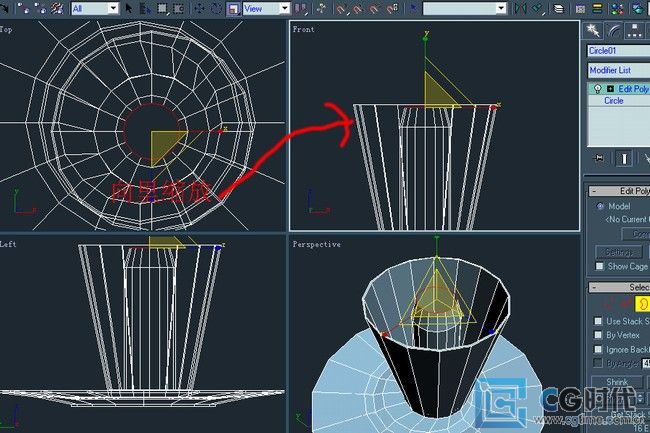Enable the By Angle checkbox
The width and height of the screenshot is (650, 433).
pyautogui.click(x=598, y=363)
